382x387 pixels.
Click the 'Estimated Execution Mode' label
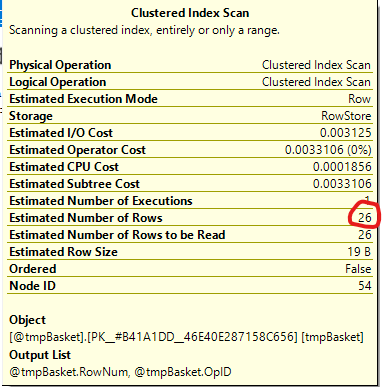[83, 99]
